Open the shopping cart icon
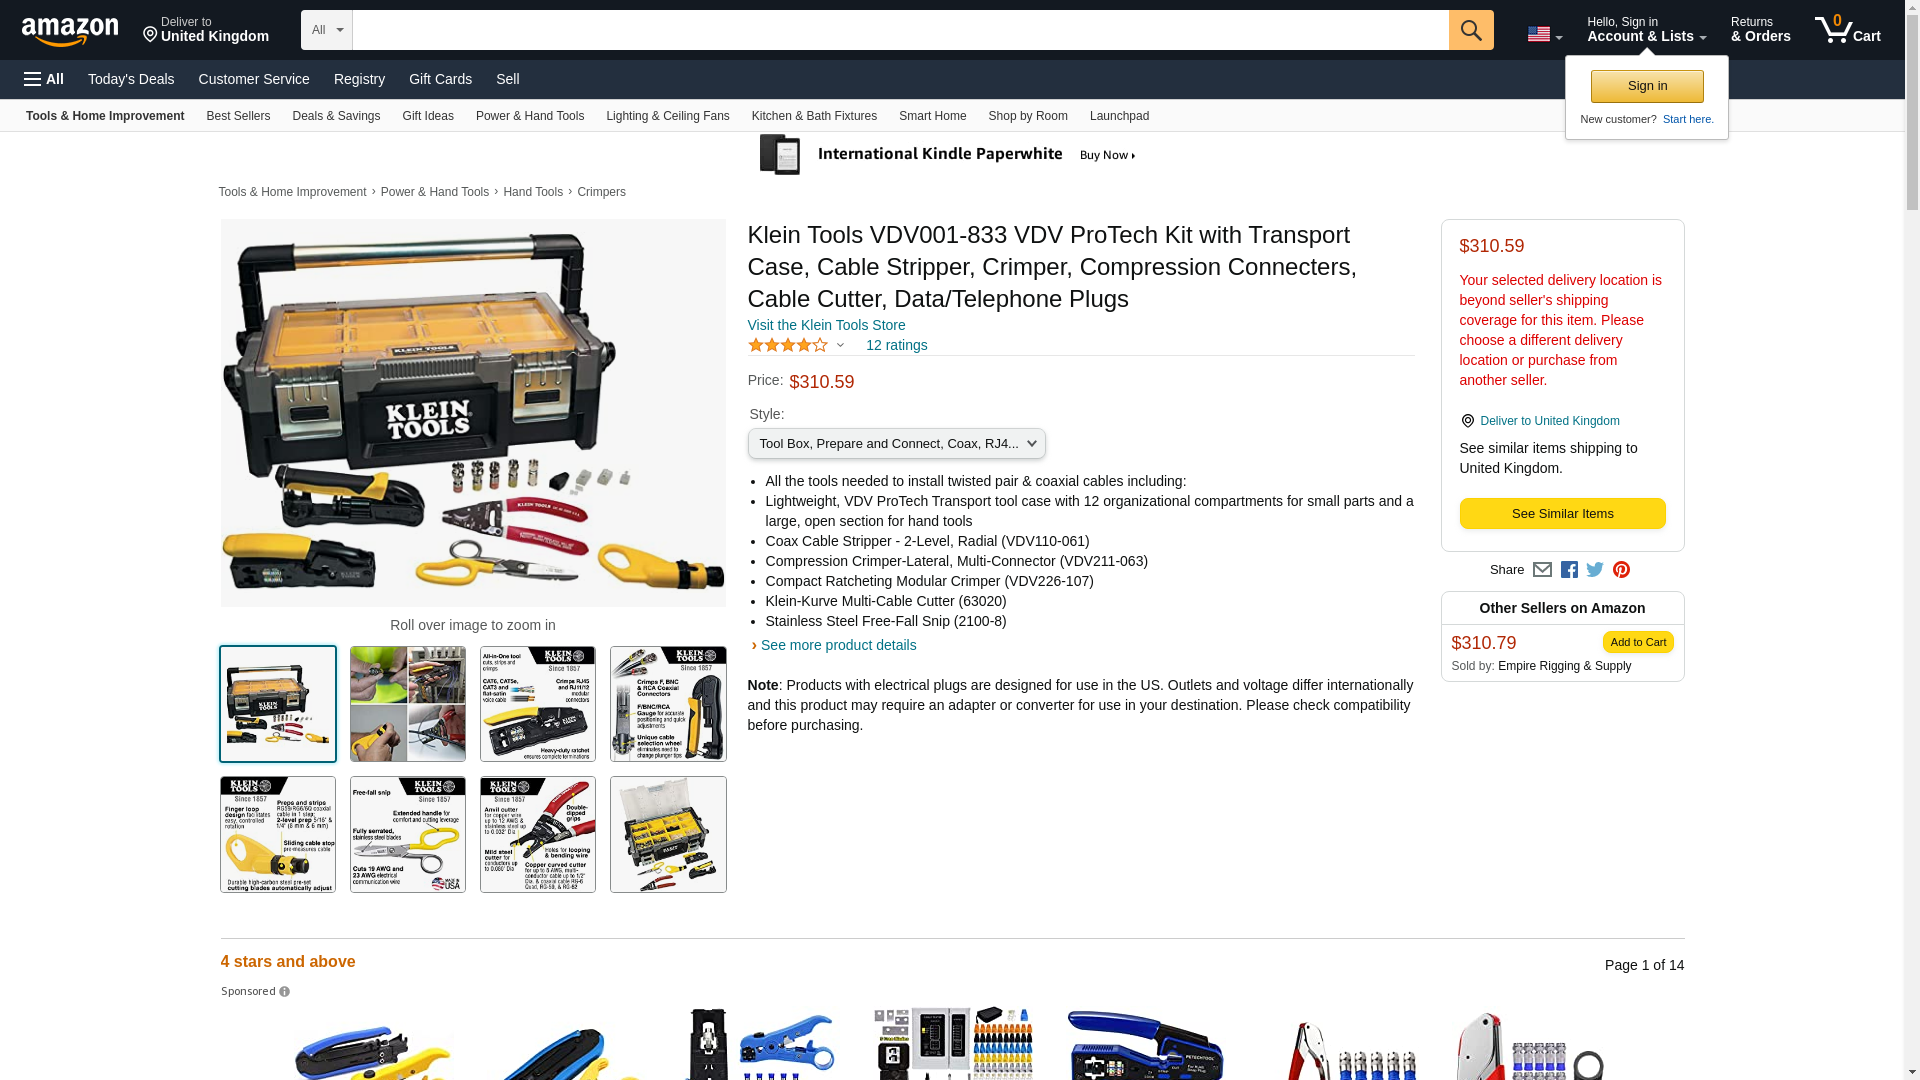 (1847, 30)
